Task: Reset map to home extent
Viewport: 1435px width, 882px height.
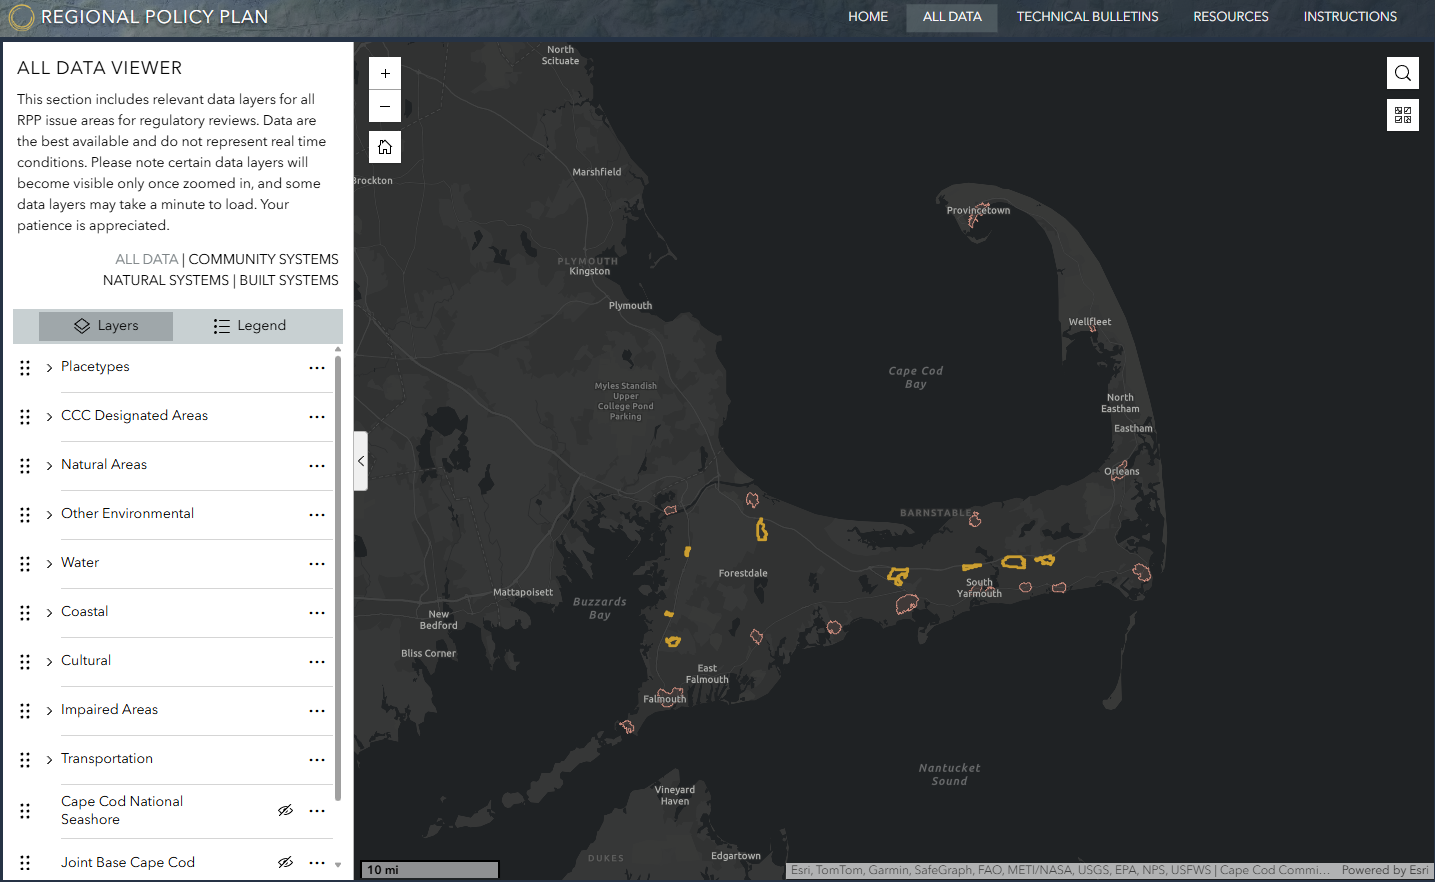Action: point(385,147)
